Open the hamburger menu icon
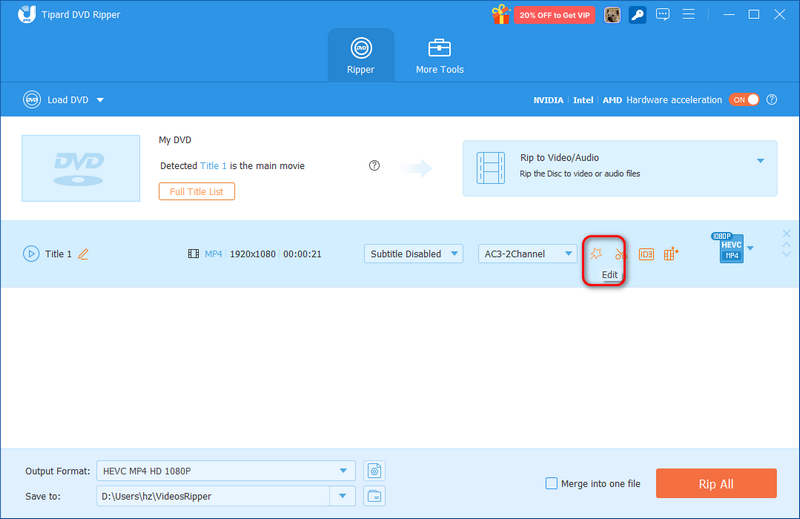This screenshot has width=800, height=519. click(x=688, y=14)
